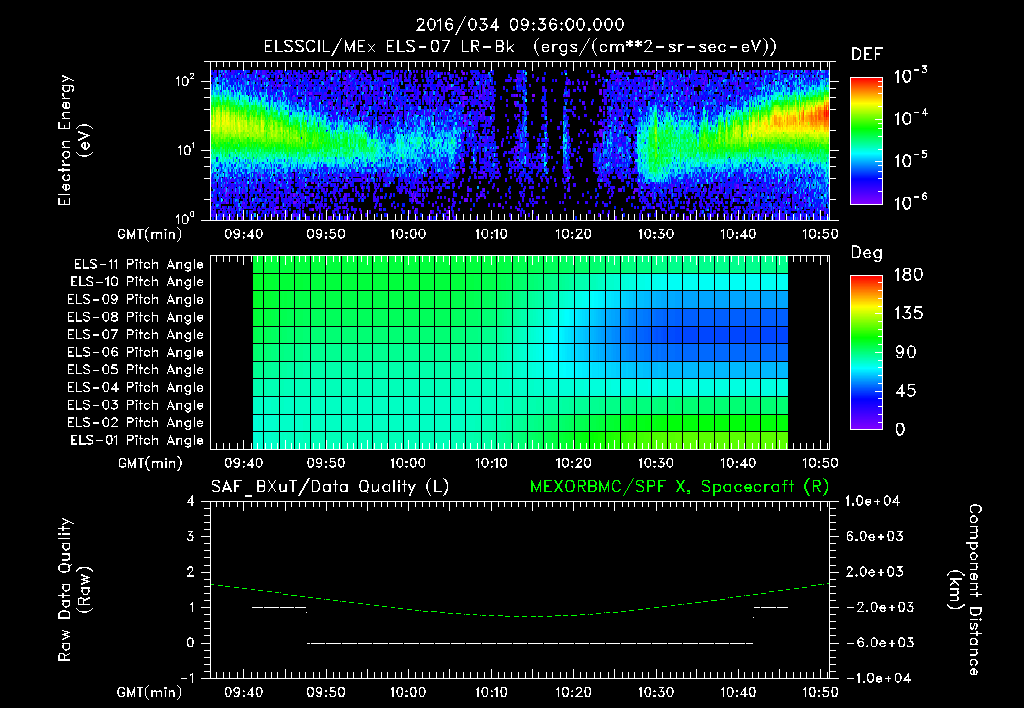Click ELS-01 Pitch Angle row label
Screen dimensions: 1024x708
tap(137, 440)
